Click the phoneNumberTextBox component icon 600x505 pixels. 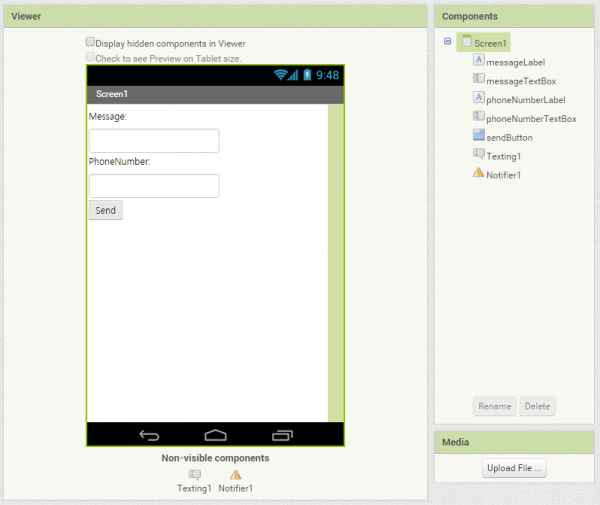point(478,116)
